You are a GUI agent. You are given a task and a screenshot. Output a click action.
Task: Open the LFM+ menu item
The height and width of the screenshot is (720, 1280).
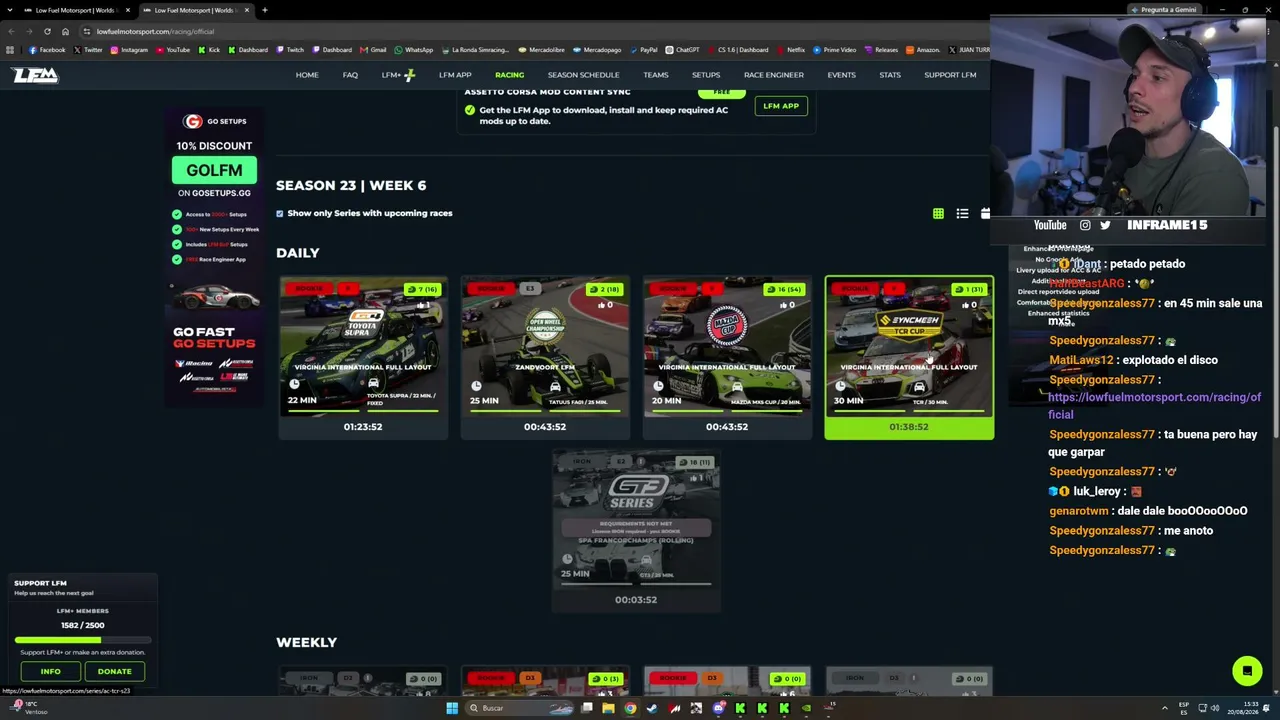(398, 75)
